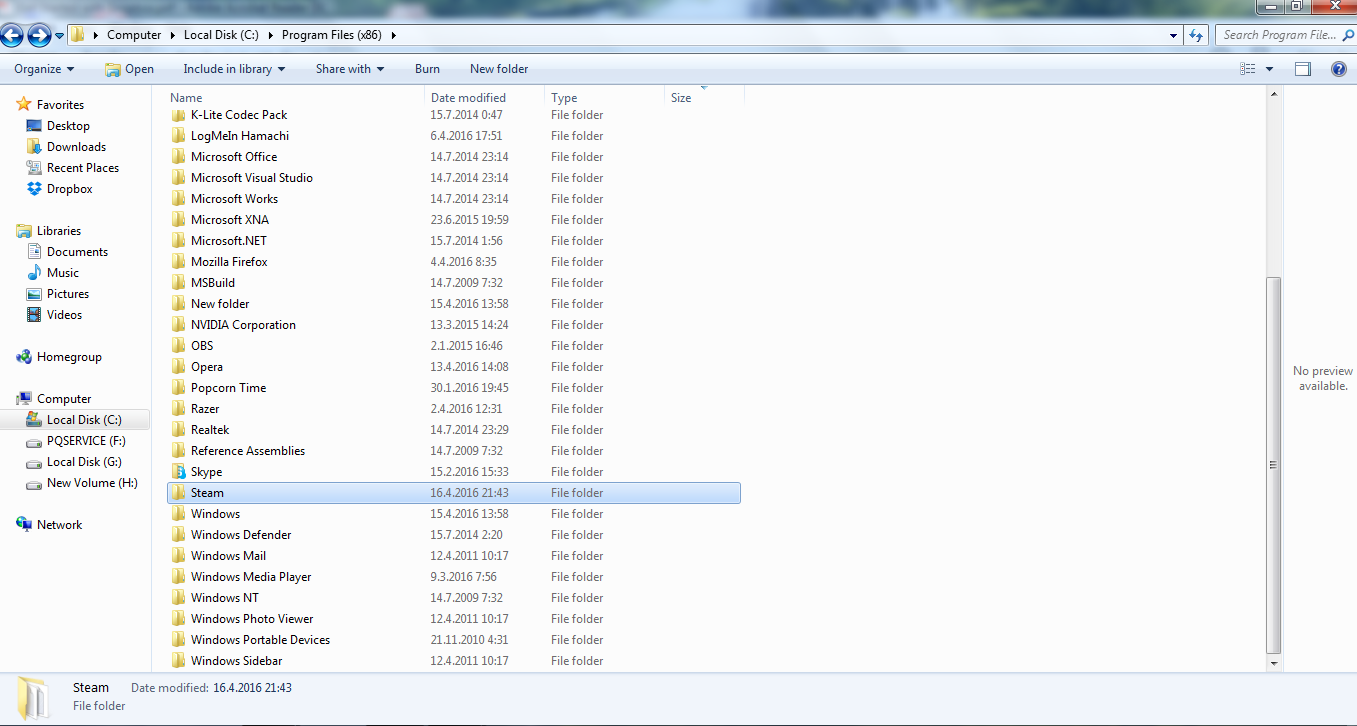Screen dimensions: 1357x726
Task: Go forward with the Forward arrow button
Action: [x=39, y=36]
